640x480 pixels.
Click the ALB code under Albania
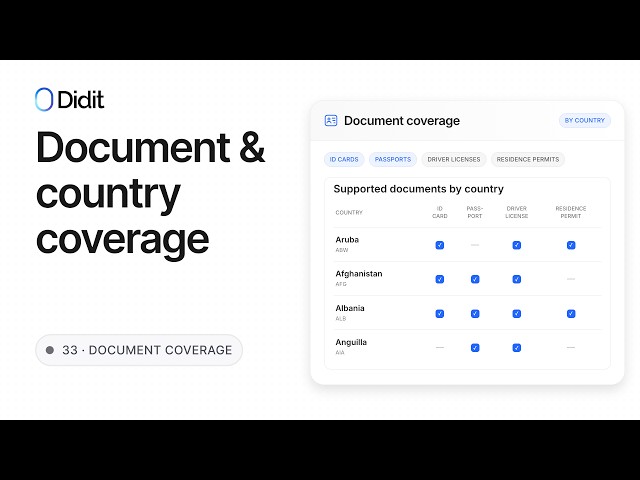pyautogui.click(x=341, y=318)
